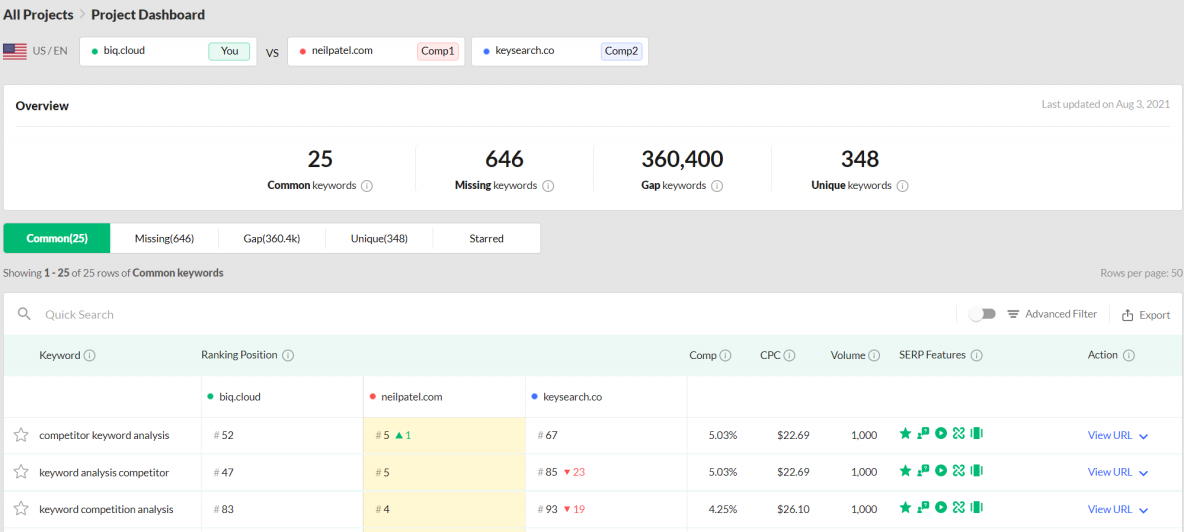Star the 'keyword competition analysis' keyword
Screen dimensions: 1184x532
click(x=21, y=509)
